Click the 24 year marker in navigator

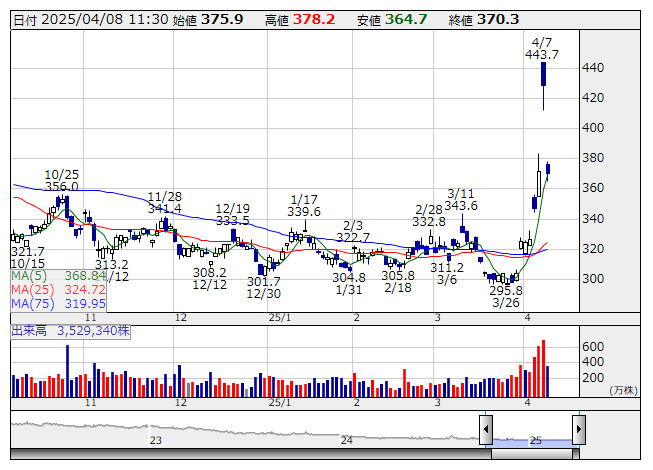point(347,440)
